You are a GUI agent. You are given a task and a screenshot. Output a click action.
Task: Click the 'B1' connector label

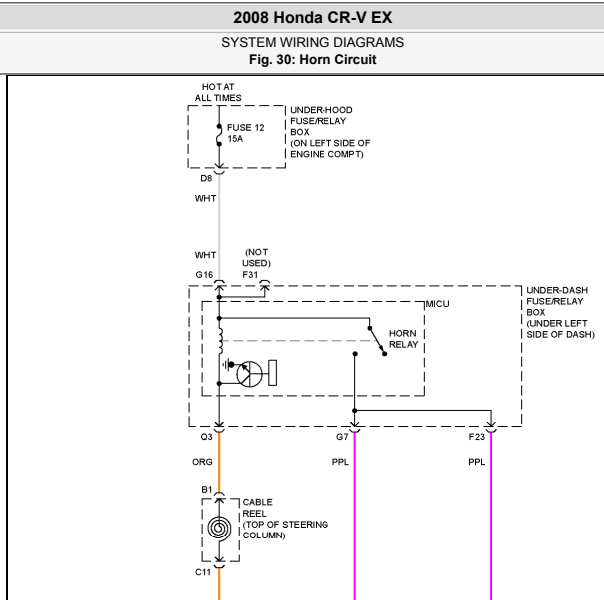[207, 489]
